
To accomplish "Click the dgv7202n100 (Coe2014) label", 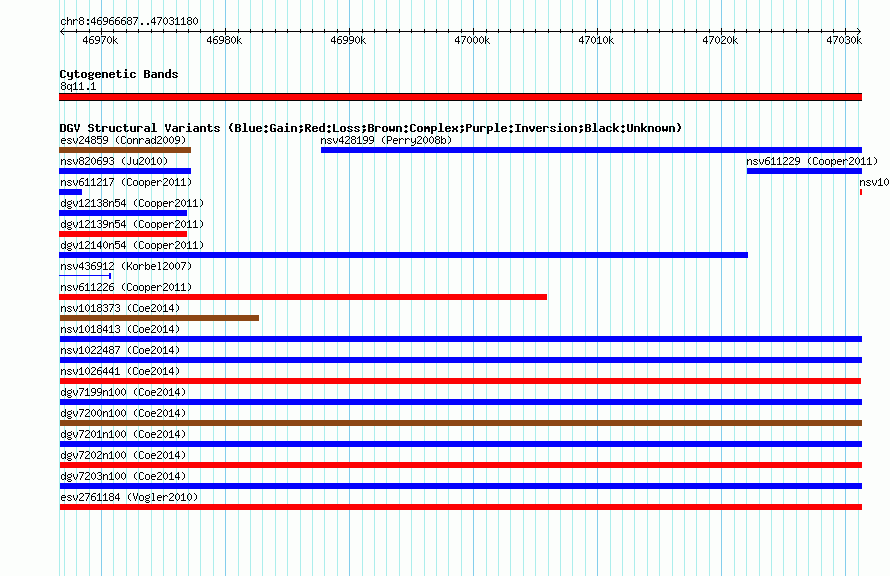I will tap(123, 455).
